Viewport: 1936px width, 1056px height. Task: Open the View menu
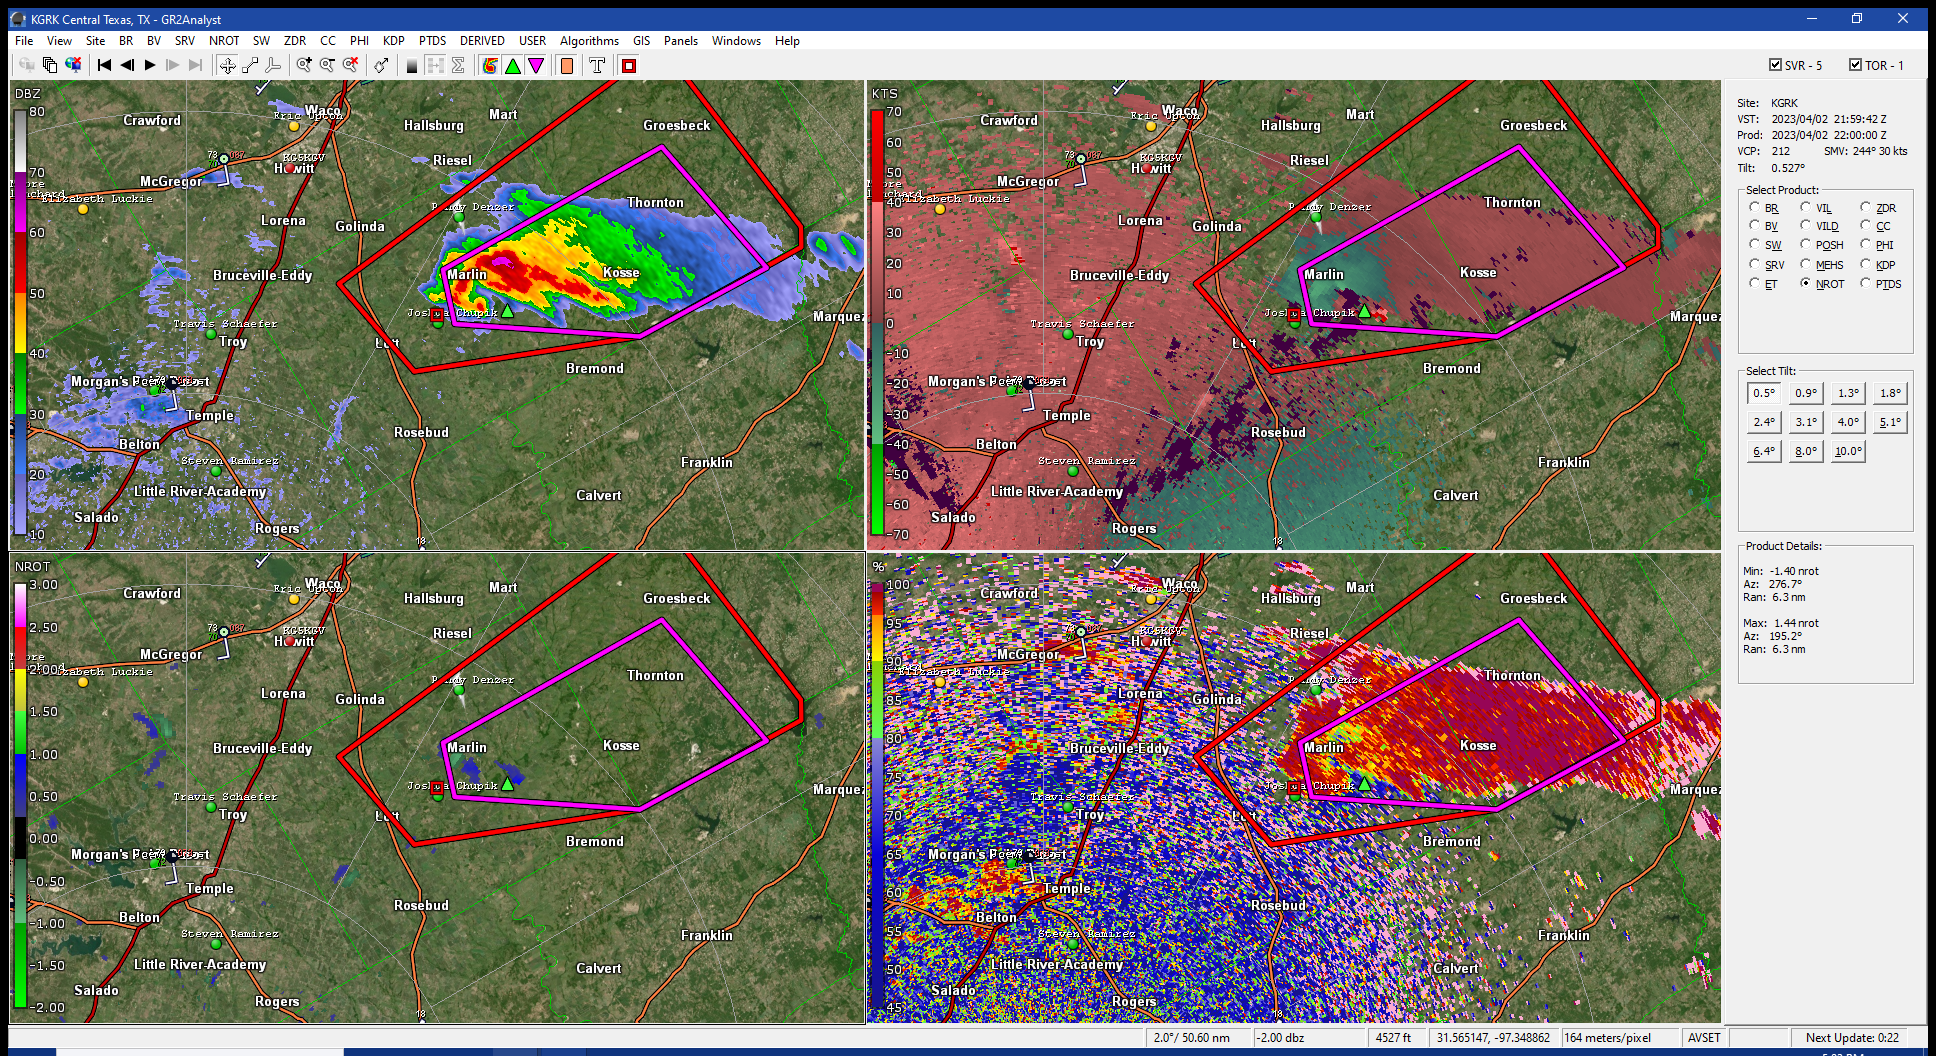coord(59,41)
